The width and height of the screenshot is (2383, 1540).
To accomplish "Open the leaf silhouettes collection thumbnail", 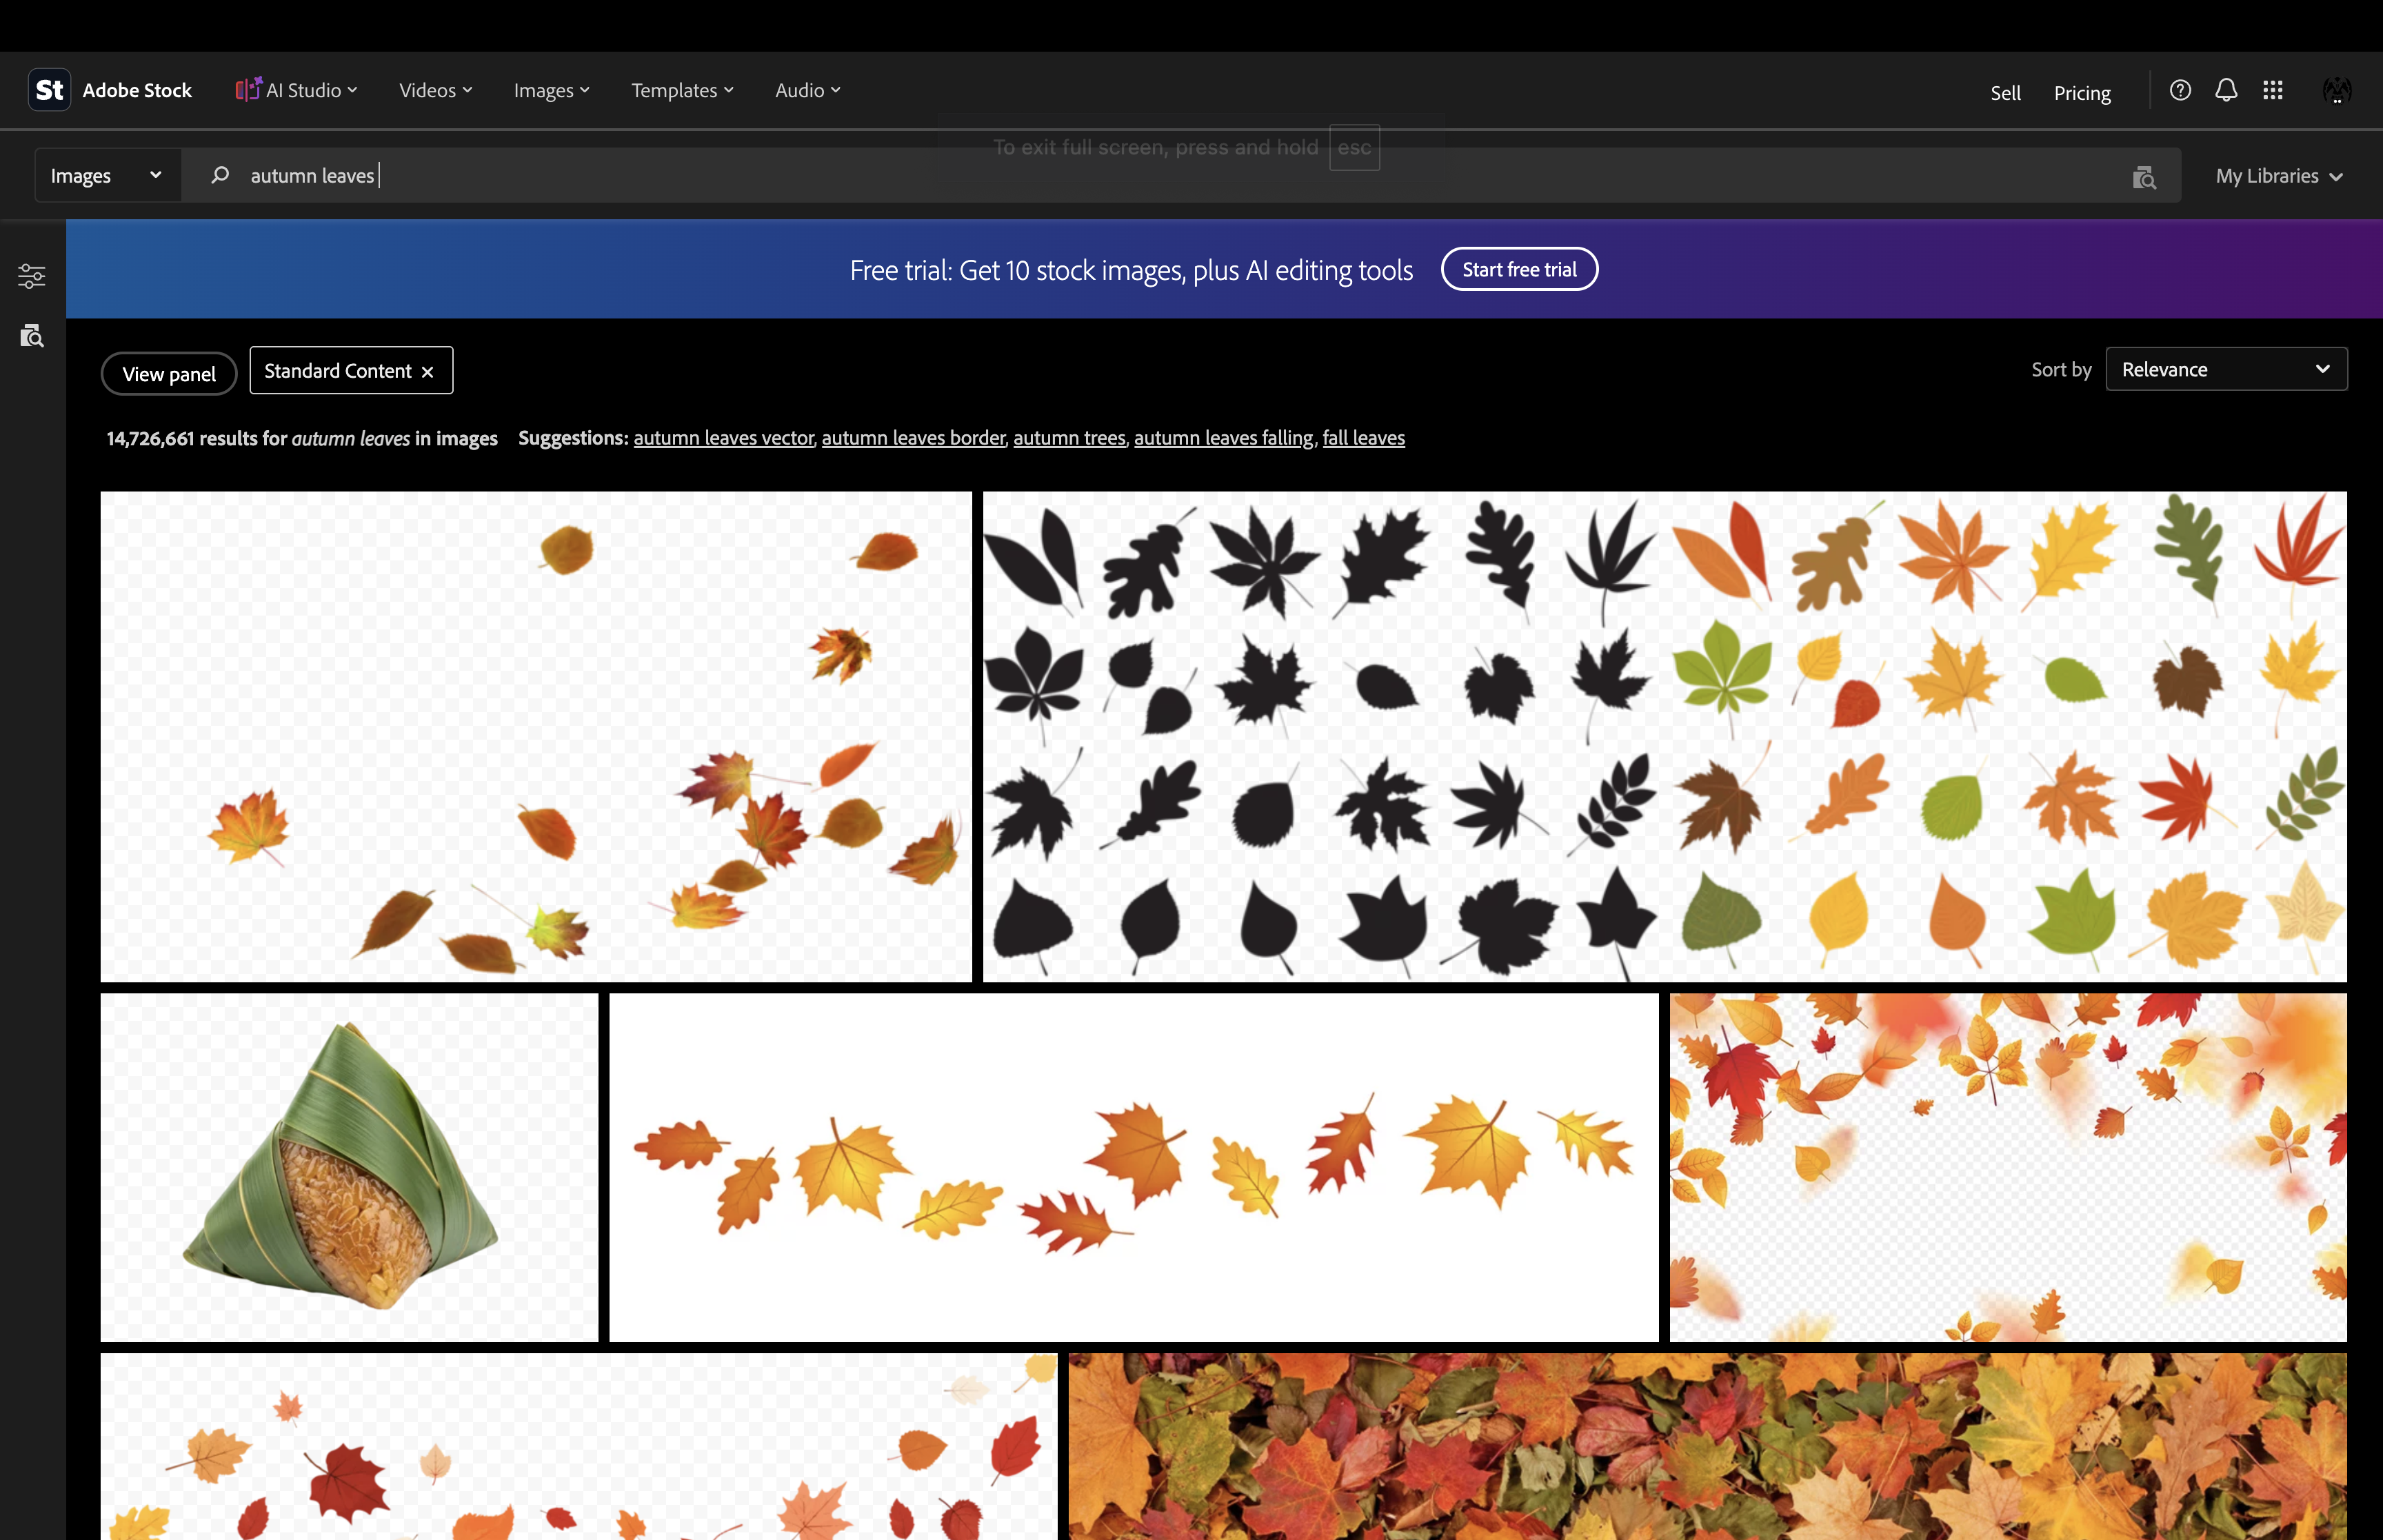I will tap(1664, 736).
